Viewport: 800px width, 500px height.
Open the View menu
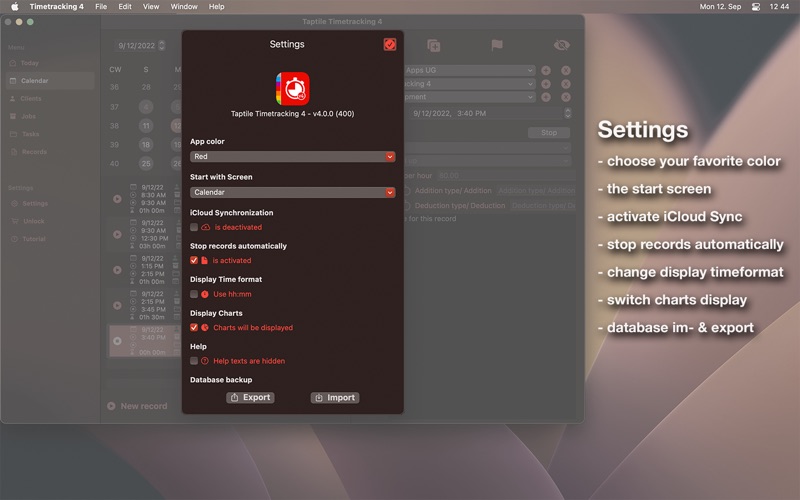(151, 7)
